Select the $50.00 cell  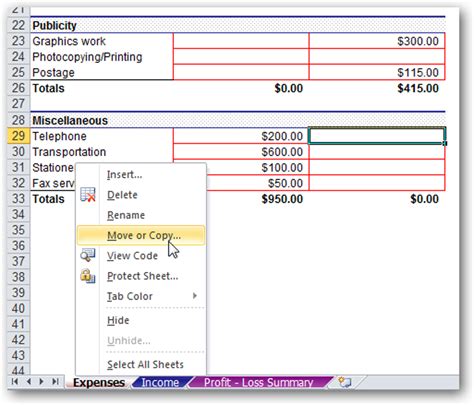[257, 183]
